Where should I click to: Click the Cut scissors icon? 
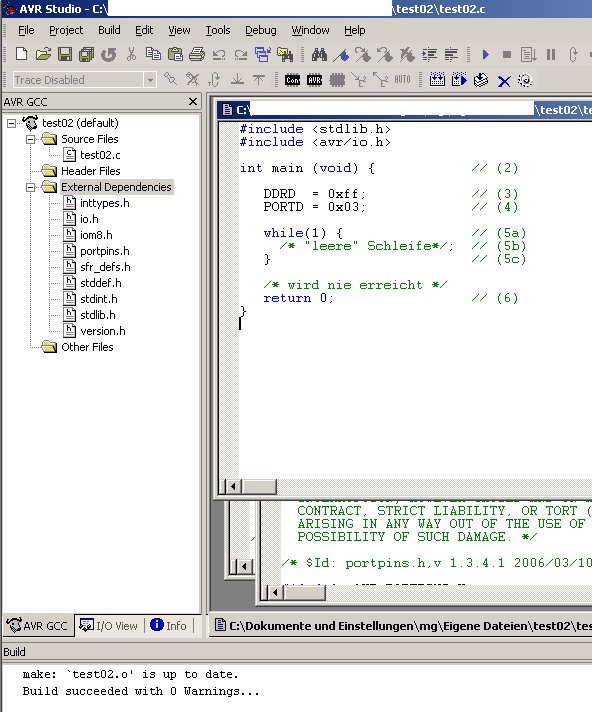tap(131, 54)
